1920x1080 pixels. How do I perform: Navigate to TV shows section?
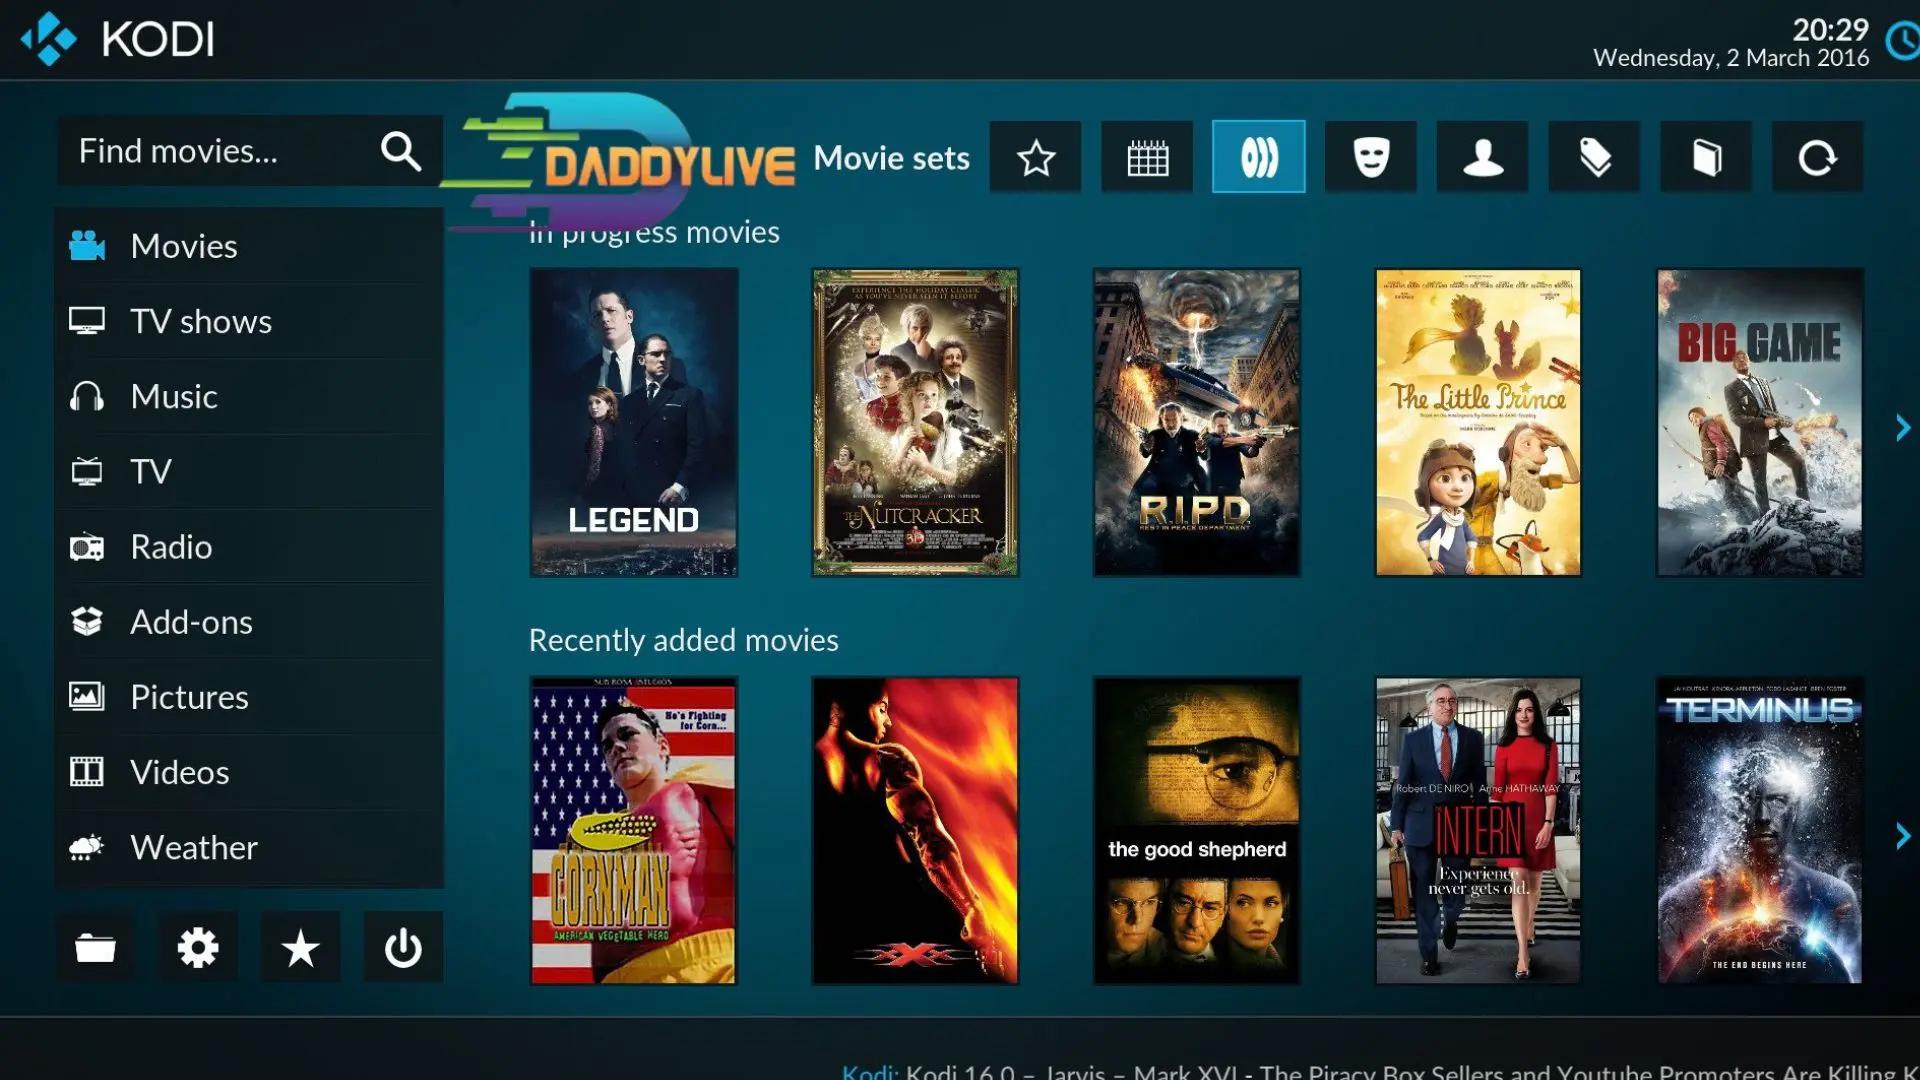coord(200,320)
